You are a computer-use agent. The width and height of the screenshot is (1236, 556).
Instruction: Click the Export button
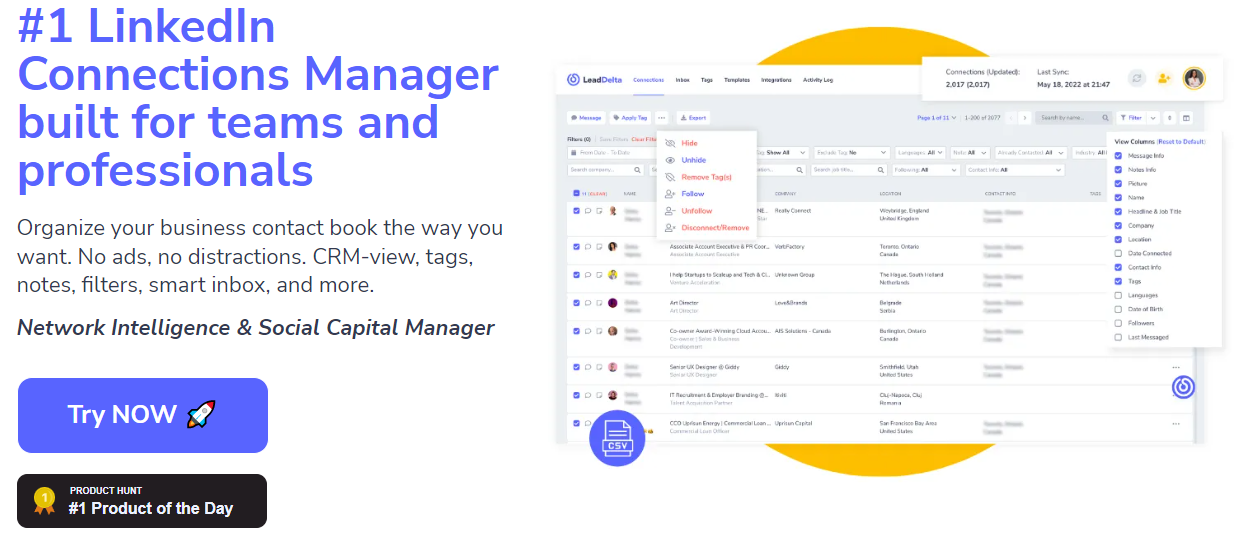694,118
